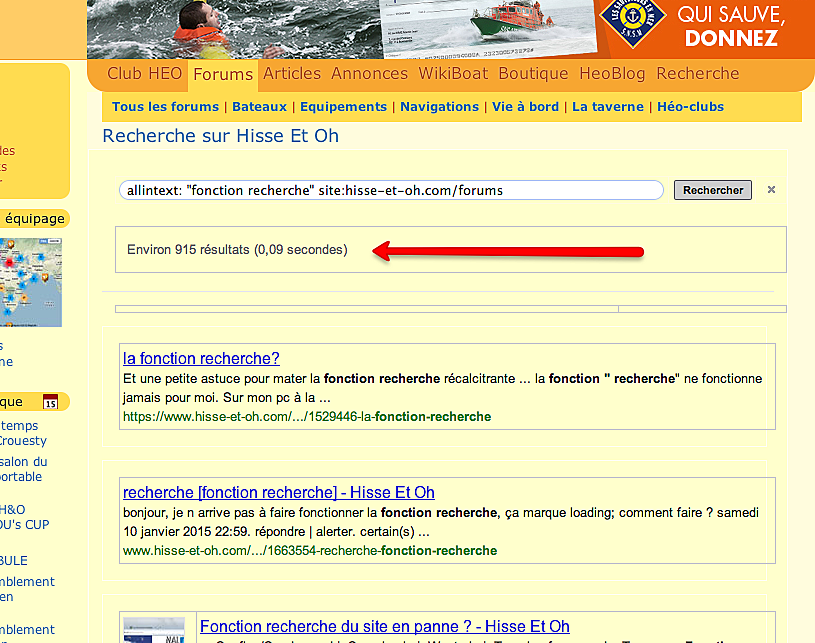The width and height of the screenshot is (815, 643).
Task: Open the crew map thumbnail
Action: click(x=30, y=283)
